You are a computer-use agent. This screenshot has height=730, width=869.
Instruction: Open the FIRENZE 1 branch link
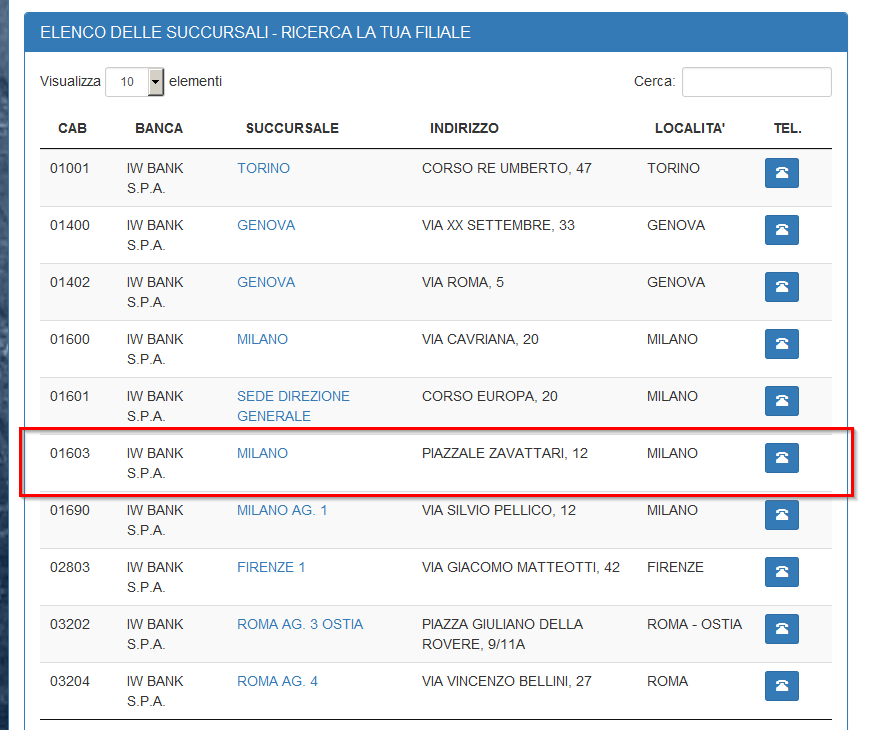(x=271, y=567)
